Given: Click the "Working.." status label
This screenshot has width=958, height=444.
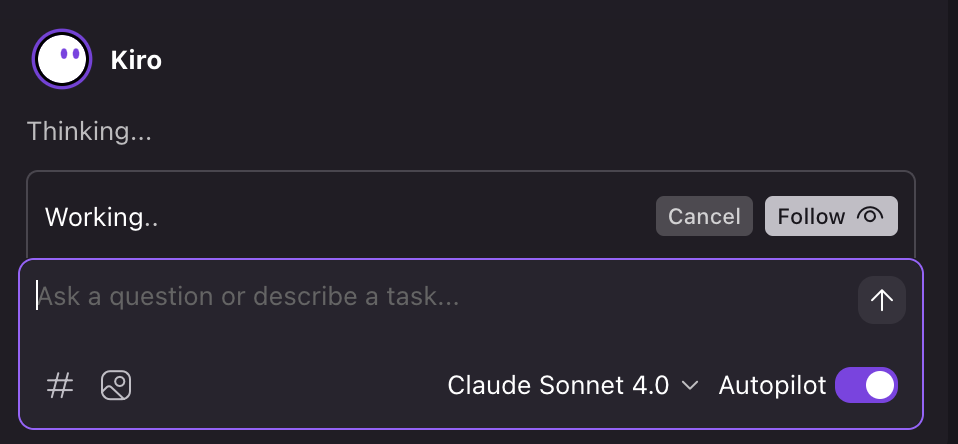Looking at the screenshot, I should (x=101, y=217).
